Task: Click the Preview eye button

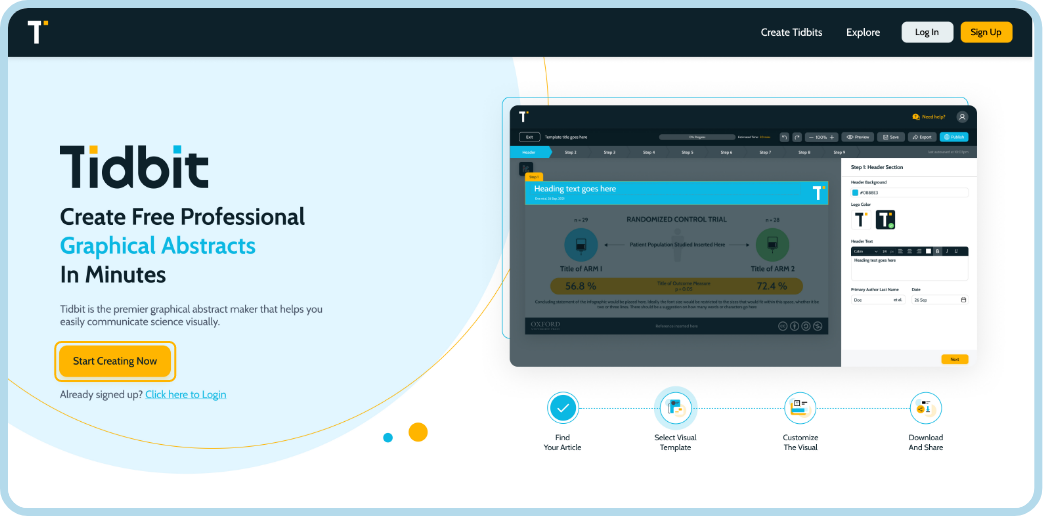Action: click(x=857, y=137)
